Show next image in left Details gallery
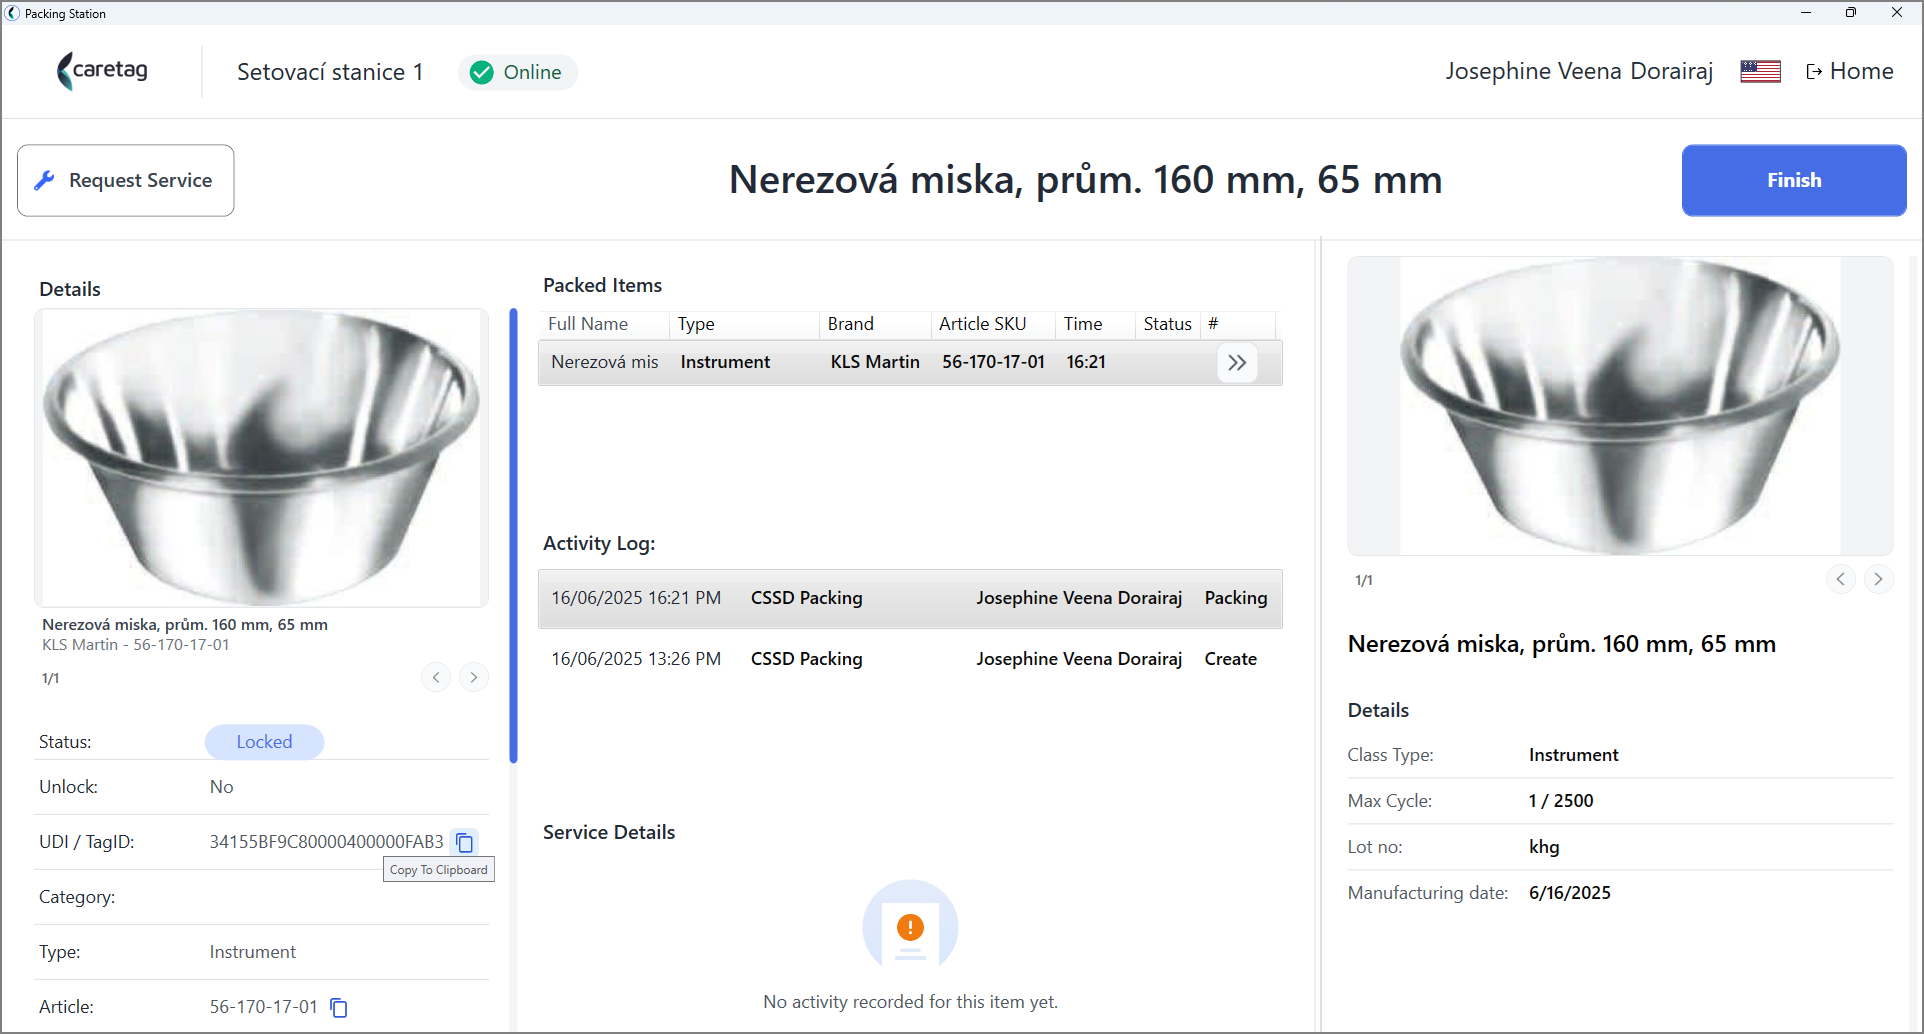Viewport: 1924px width, 1034px height. pos(474,678)
